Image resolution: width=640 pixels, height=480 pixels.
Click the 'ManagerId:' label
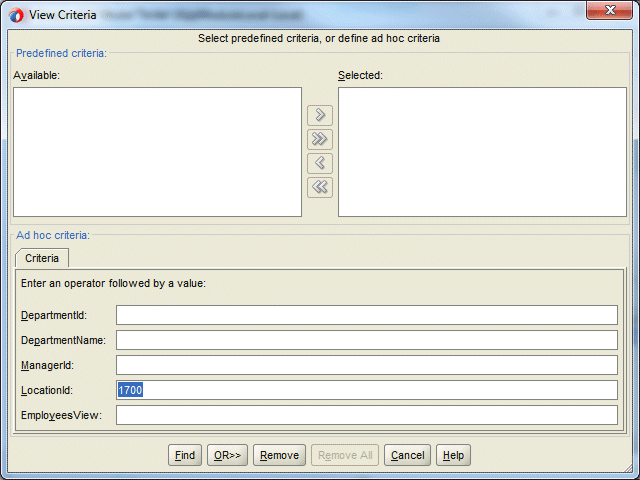pyautogui.click(x=47, y=365)
